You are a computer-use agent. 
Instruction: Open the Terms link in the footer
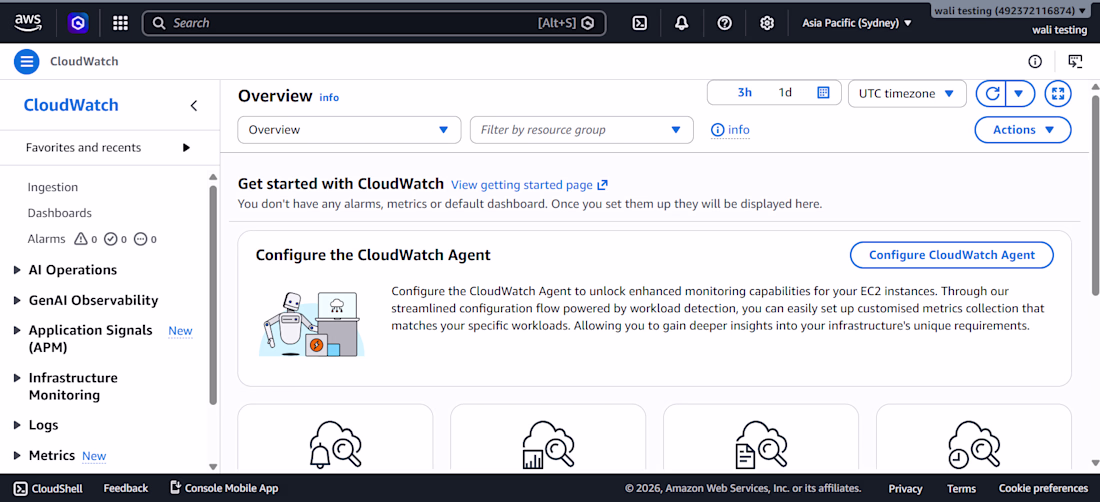pos(961,489)
